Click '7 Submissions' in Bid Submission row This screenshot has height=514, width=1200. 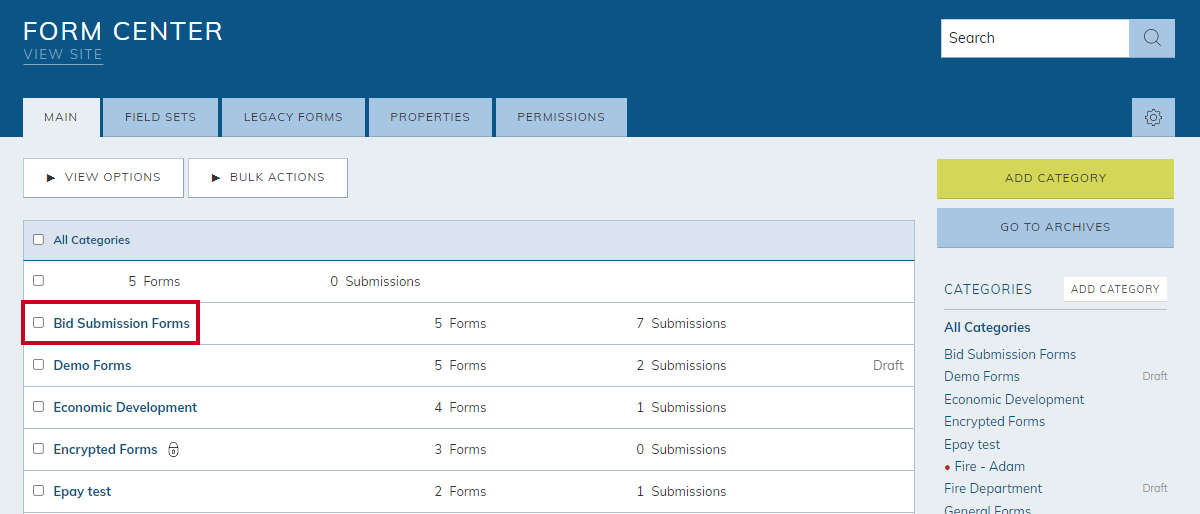681,323
